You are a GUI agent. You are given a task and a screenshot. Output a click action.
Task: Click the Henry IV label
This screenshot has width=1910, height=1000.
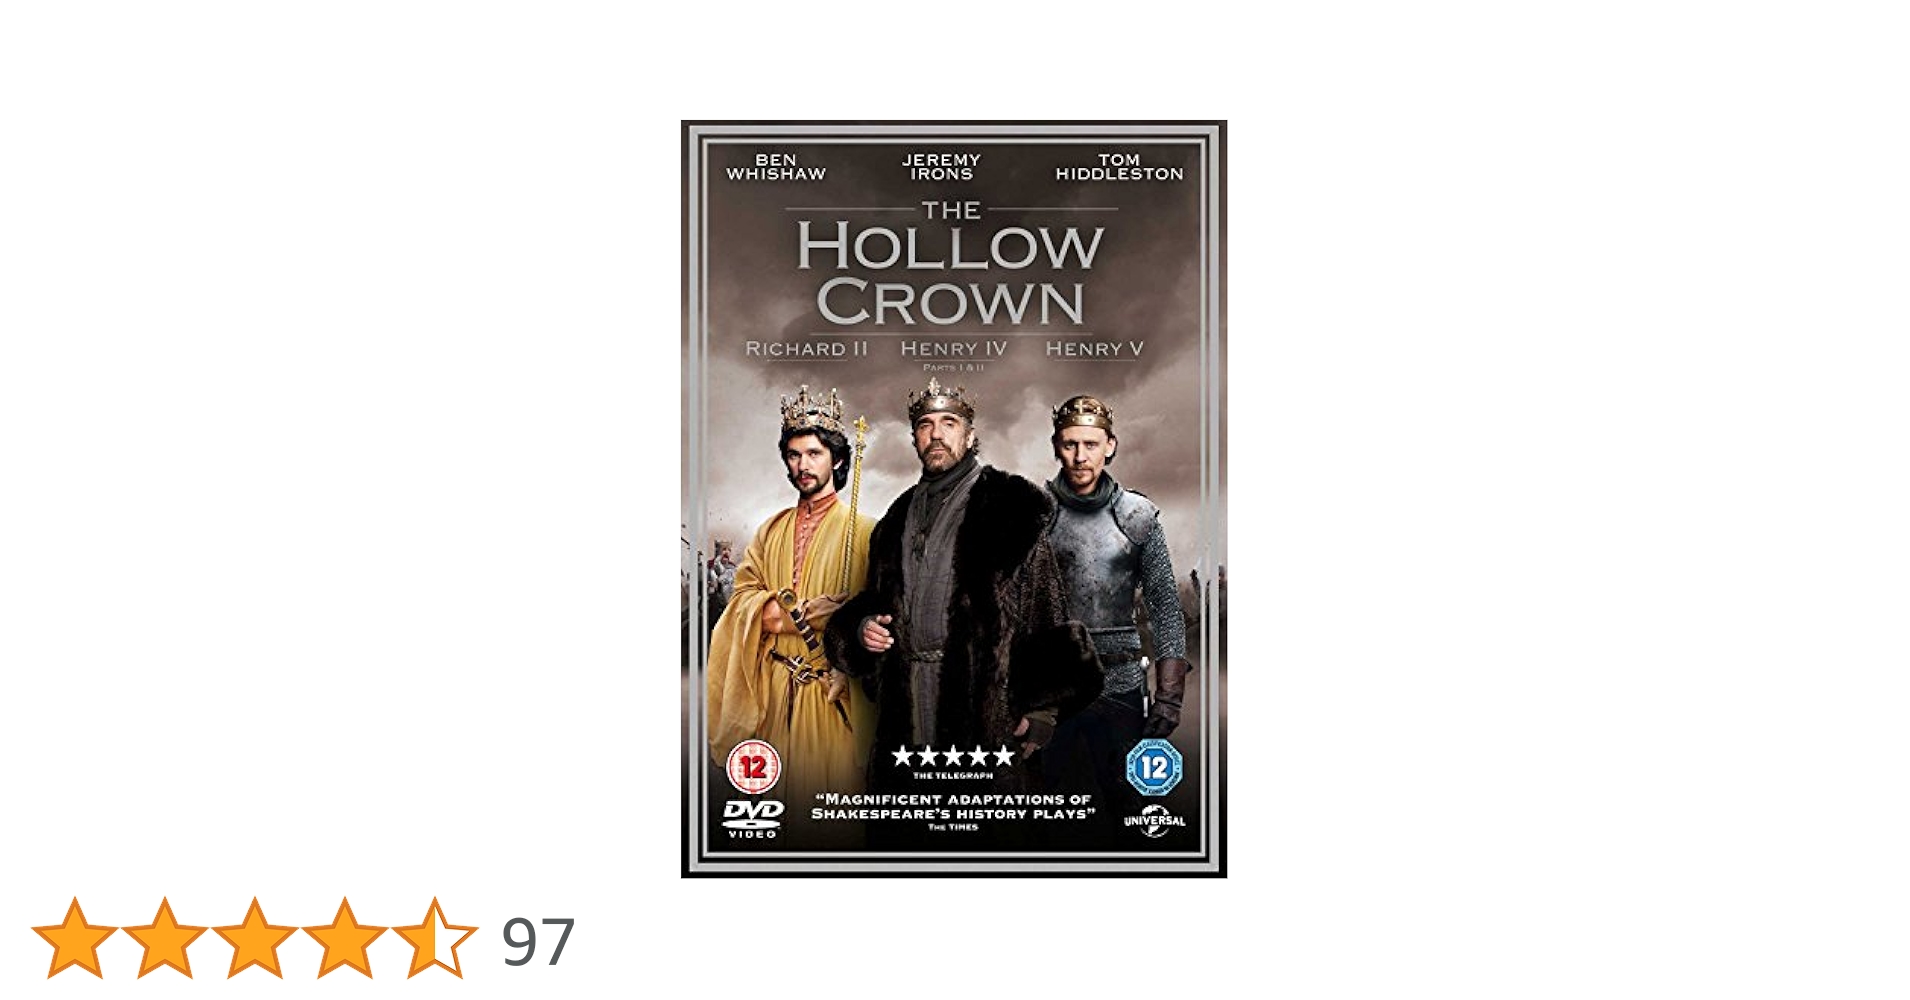coord(953,349)
